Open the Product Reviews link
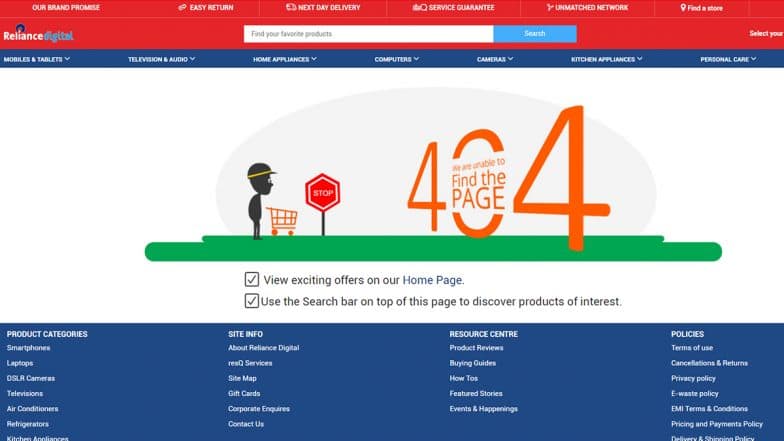The height and width of the screenshot is (441, 784). [x=476, y=348]
